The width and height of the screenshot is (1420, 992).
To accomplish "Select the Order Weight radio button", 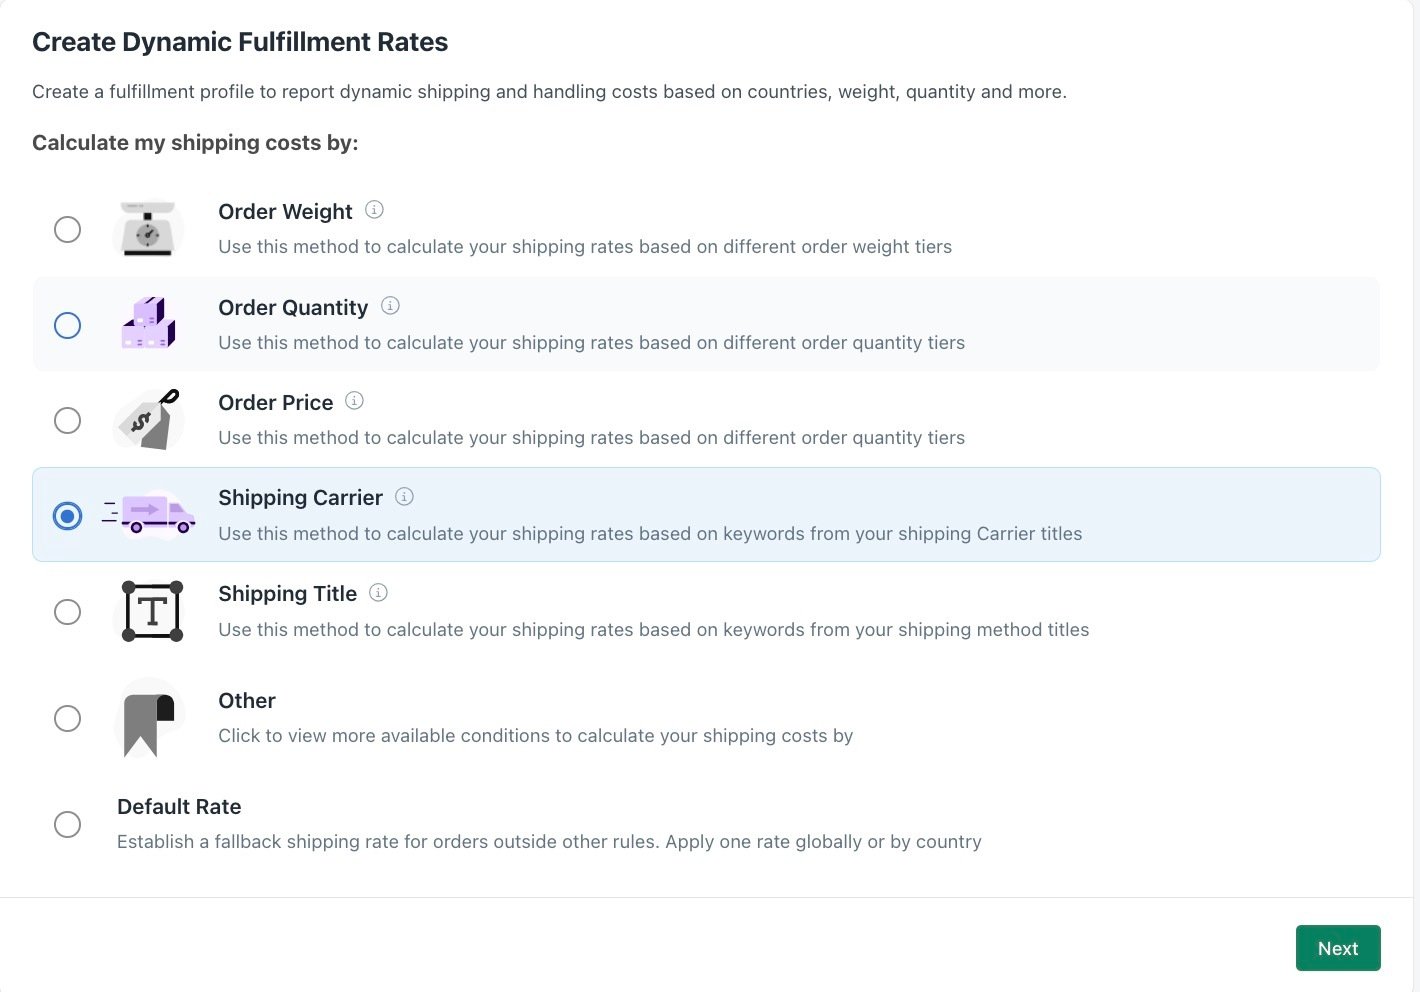I will [x=67, y=229].
